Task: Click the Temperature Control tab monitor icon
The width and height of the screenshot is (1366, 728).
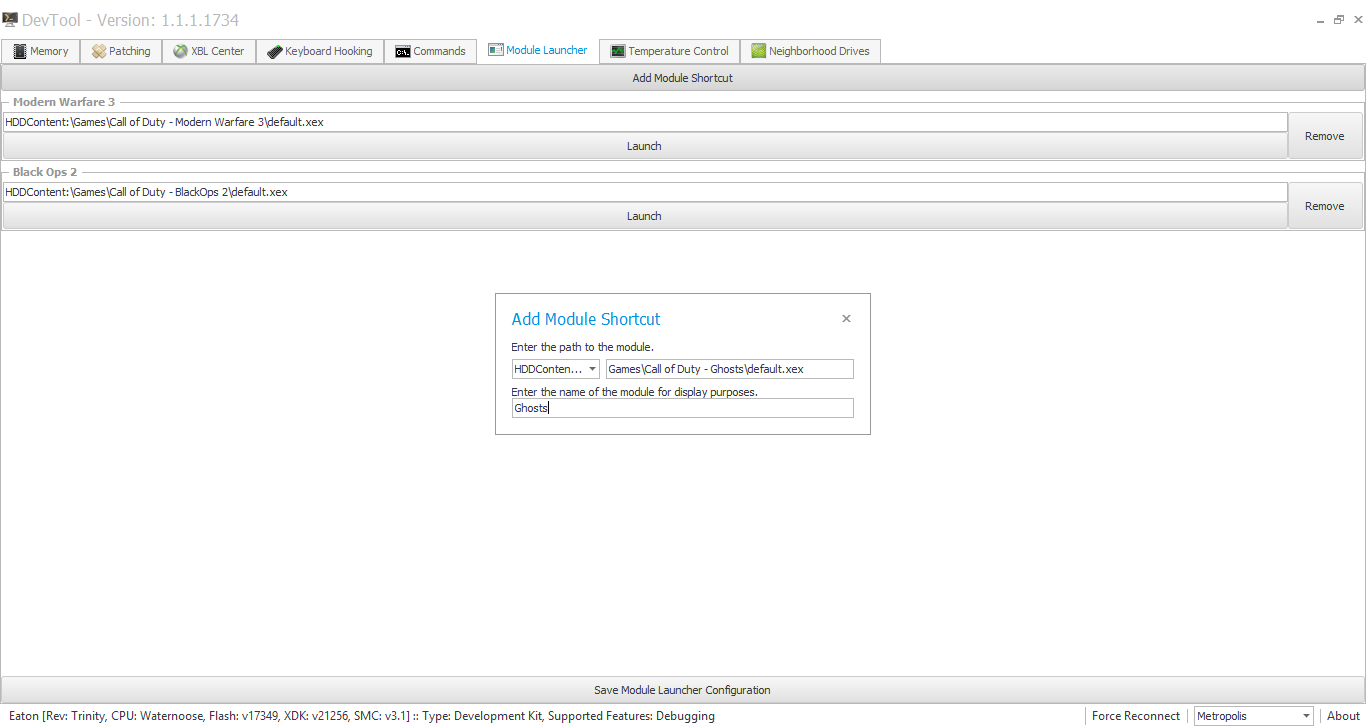Action: tap(618, 51)
